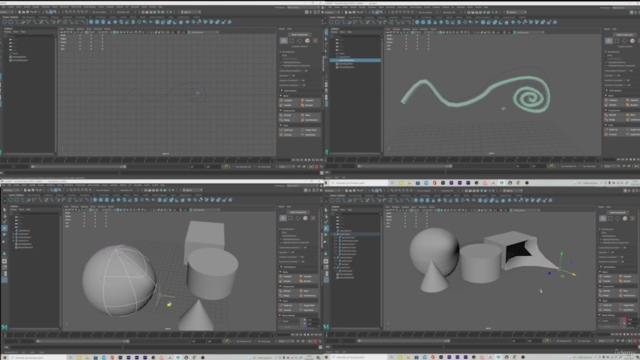Click Multi-Component button in bottom-right window toolkit
Screen dimensions: 640x360
618,213
